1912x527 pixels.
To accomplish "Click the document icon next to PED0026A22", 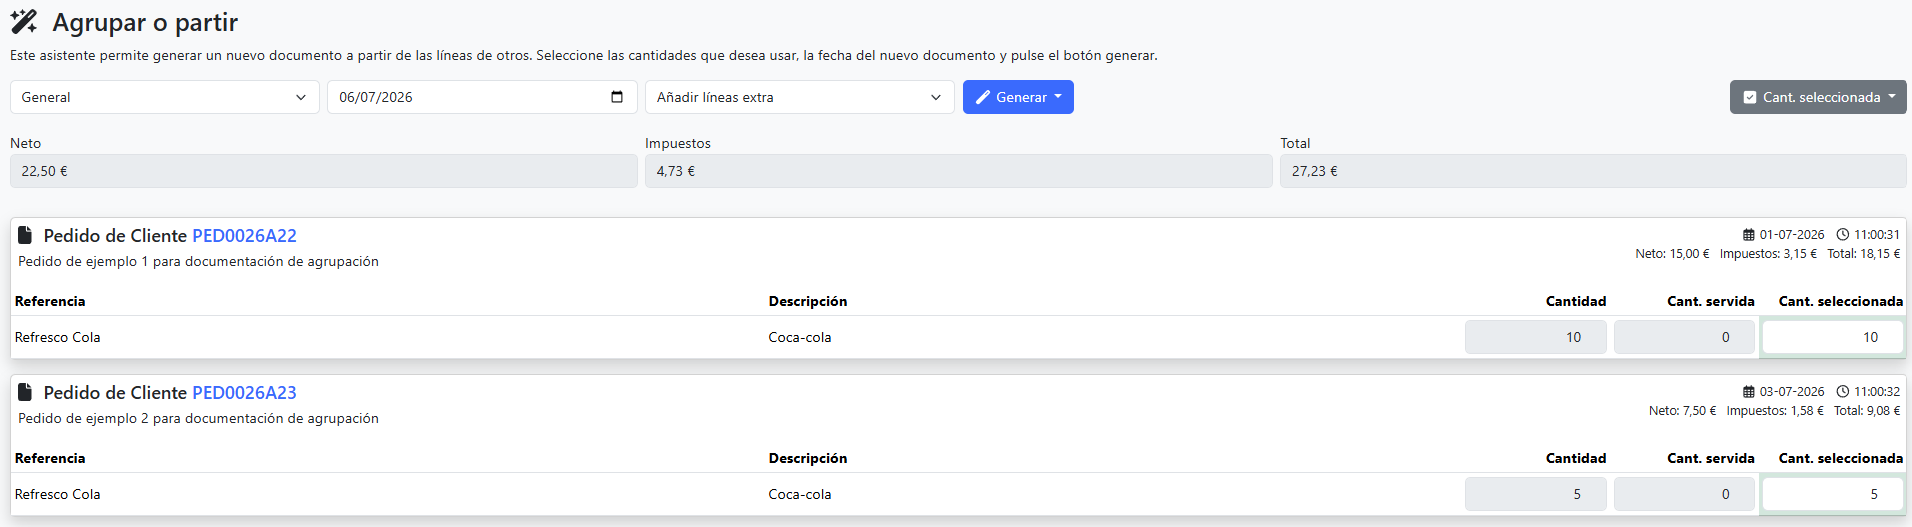I will [x=25, y=235].
